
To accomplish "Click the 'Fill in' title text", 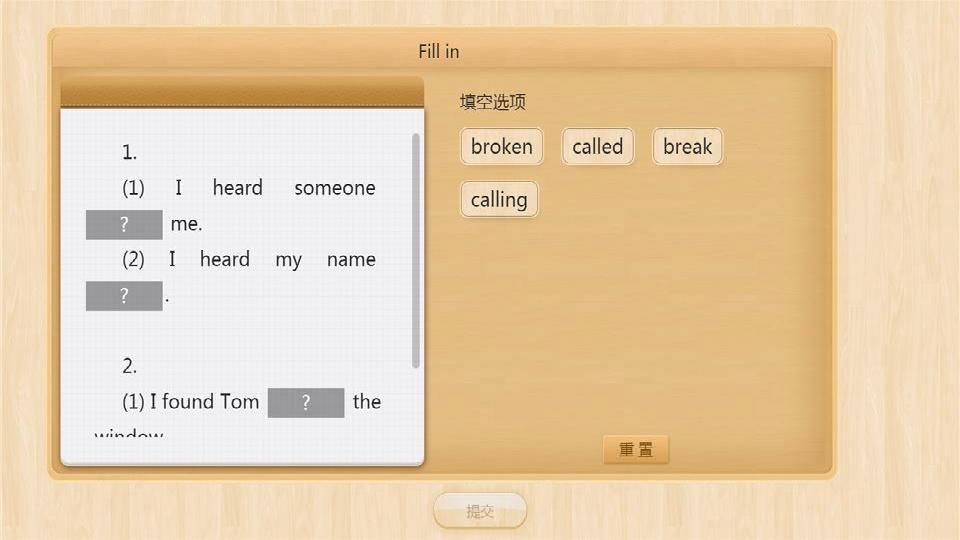I will (x=439, y=51).
